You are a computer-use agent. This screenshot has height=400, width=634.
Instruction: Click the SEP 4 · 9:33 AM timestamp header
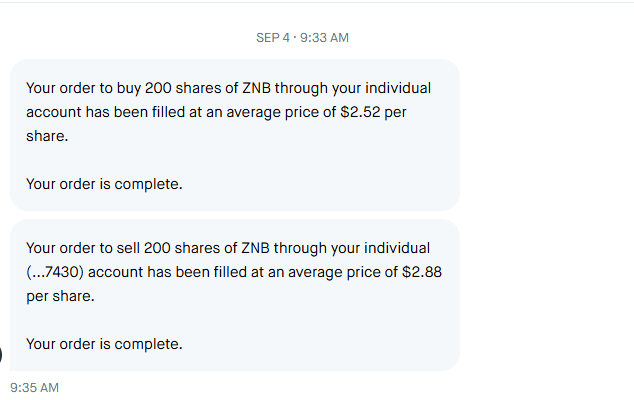pyautogui.click(x=302, y=38)
